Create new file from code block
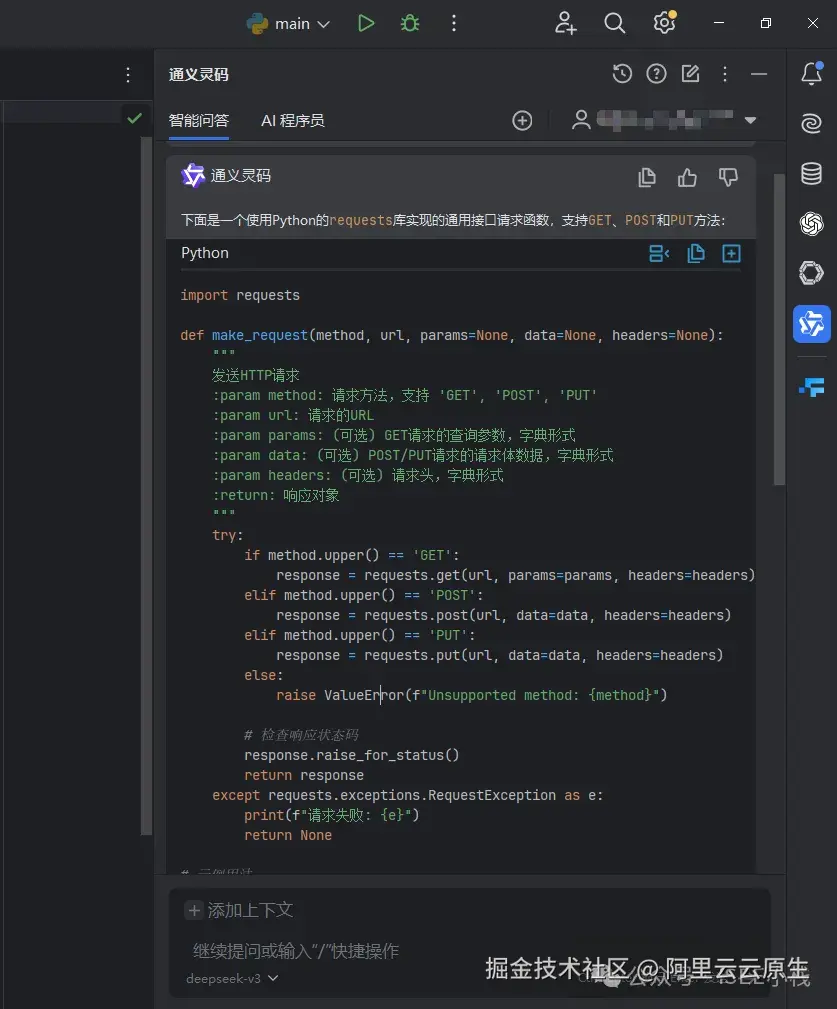837x1009 pixels. coord(731,254)
